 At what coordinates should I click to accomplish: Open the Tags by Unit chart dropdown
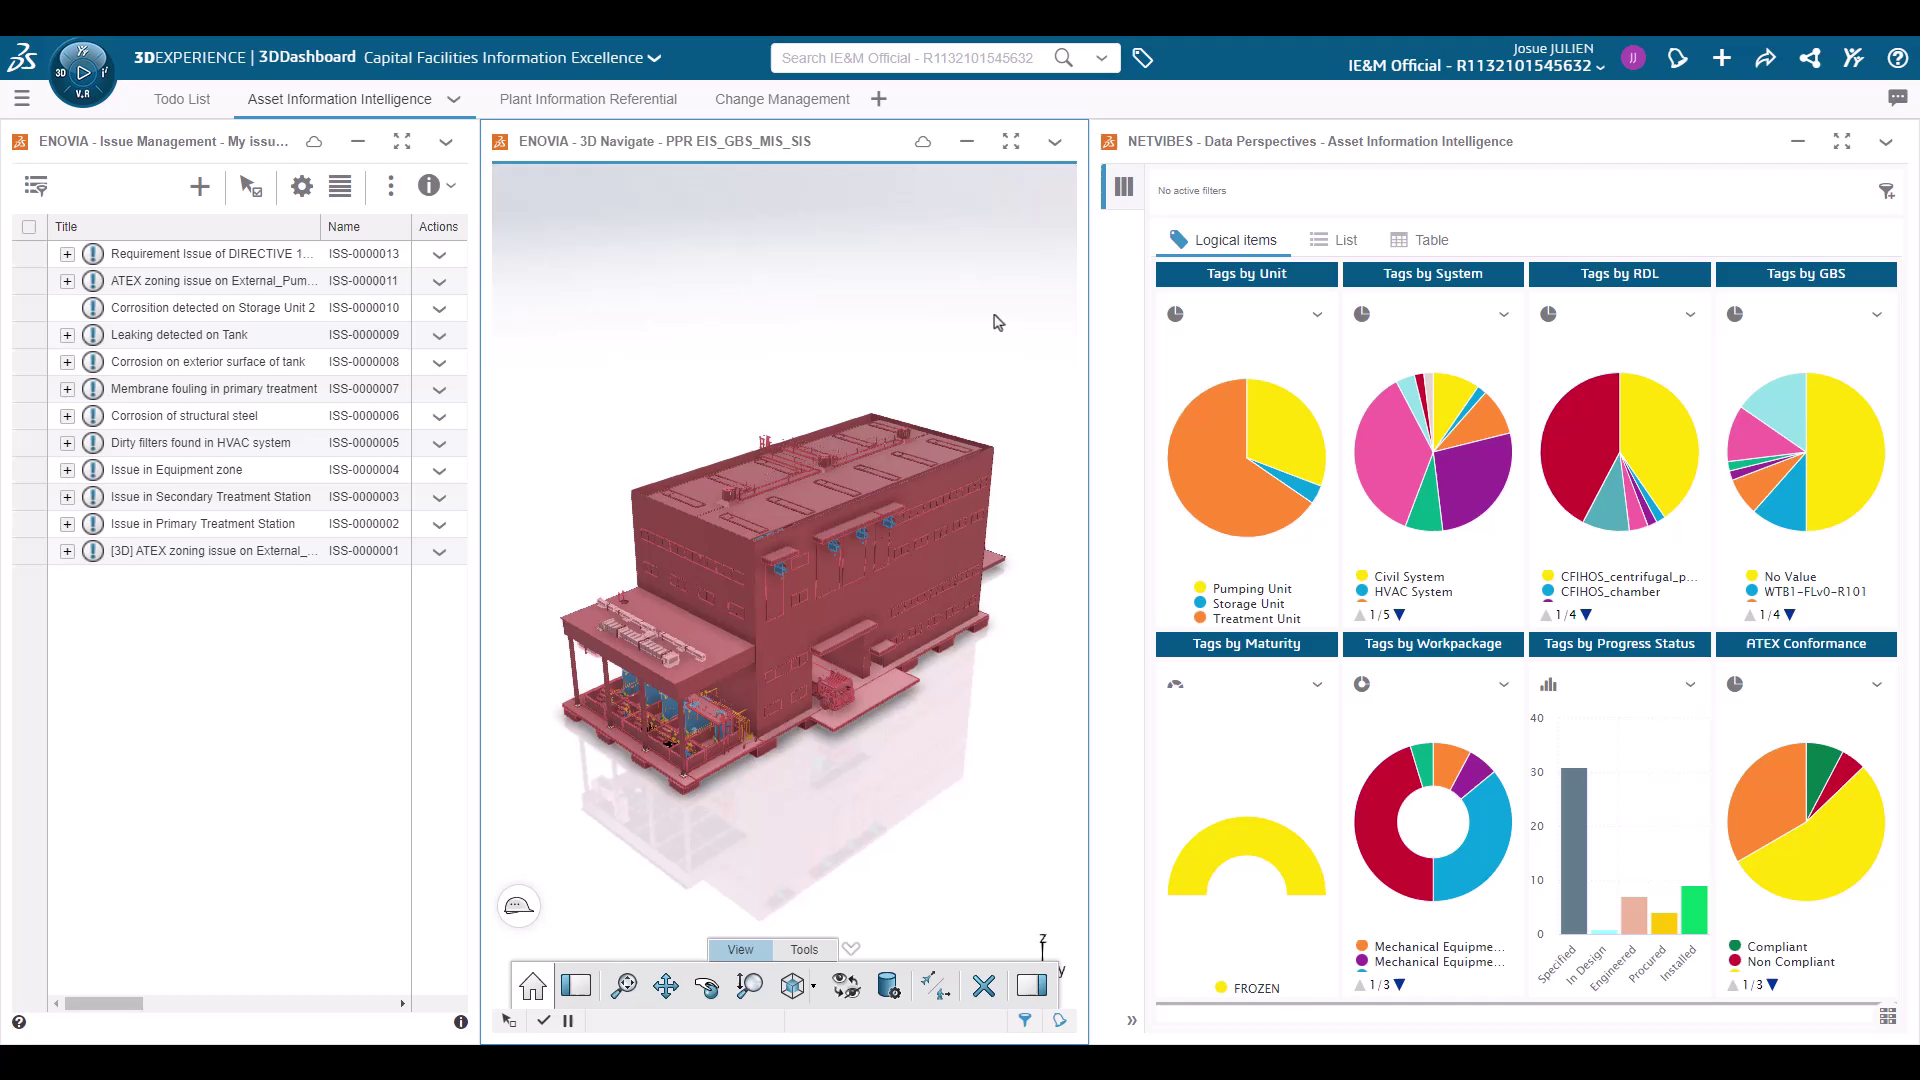click(x=1317, y=314)
